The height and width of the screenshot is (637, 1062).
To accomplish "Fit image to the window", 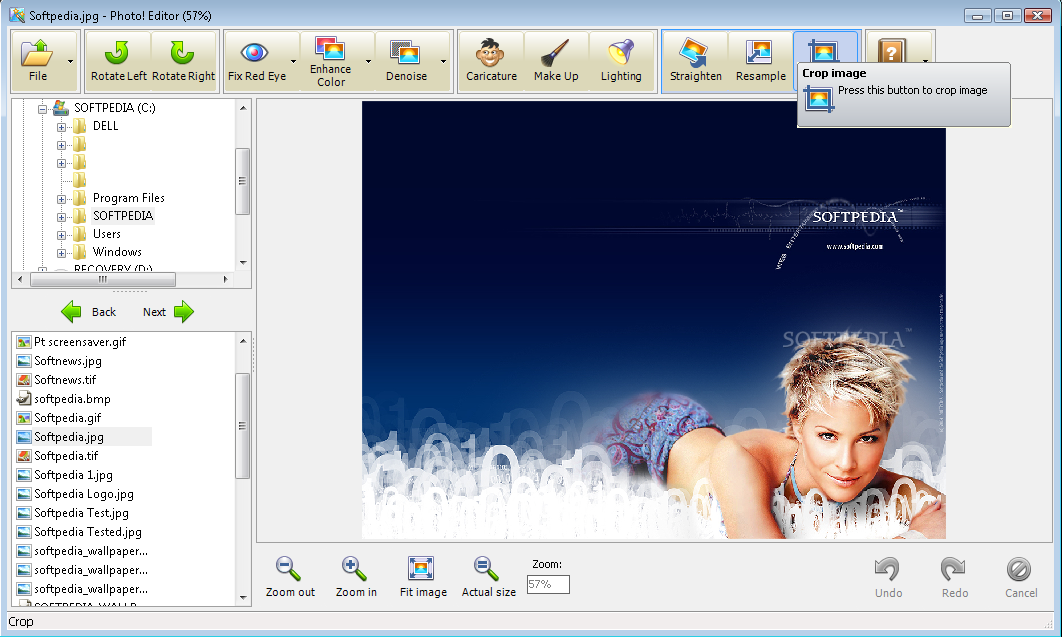I will click(423, 577).
